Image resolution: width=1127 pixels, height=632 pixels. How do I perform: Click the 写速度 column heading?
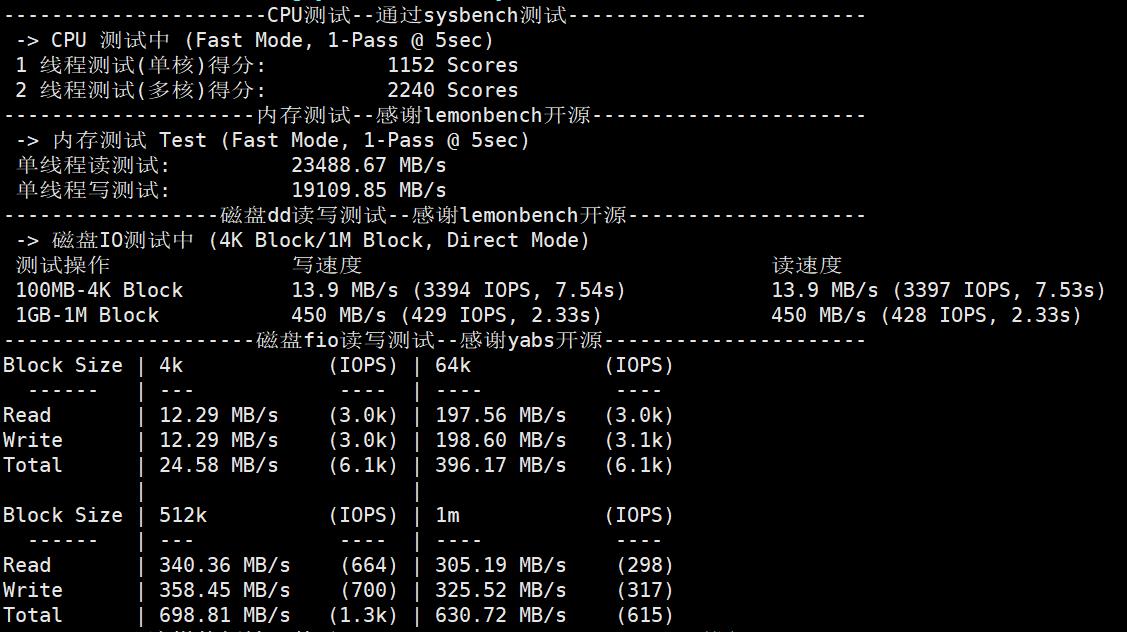click(326, 265)
